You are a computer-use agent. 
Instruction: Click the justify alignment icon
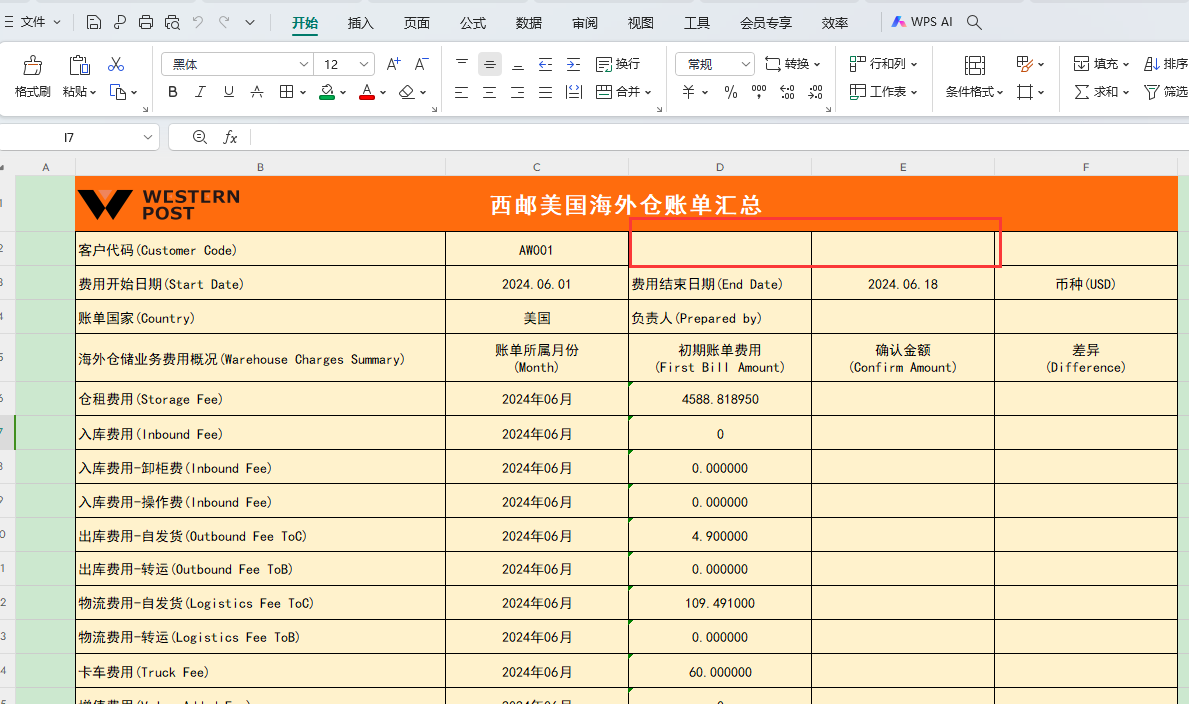point(545,93)
